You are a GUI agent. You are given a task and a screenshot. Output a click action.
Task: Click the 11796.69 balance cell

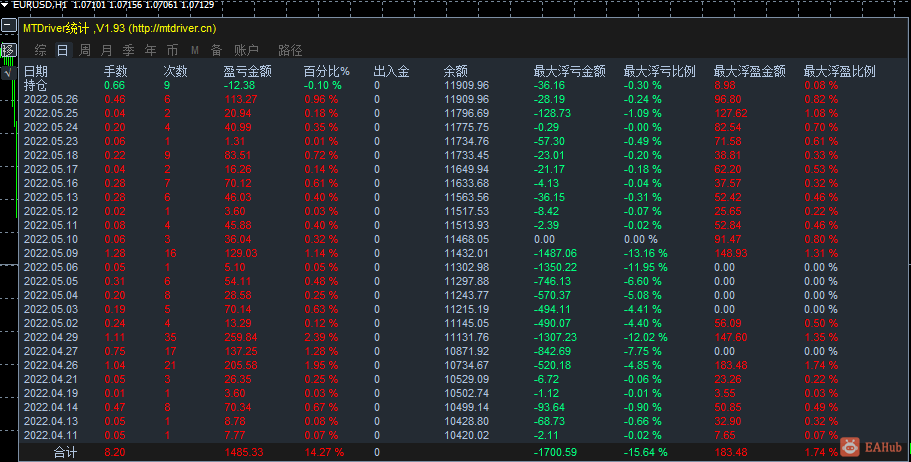click(467, 113)
